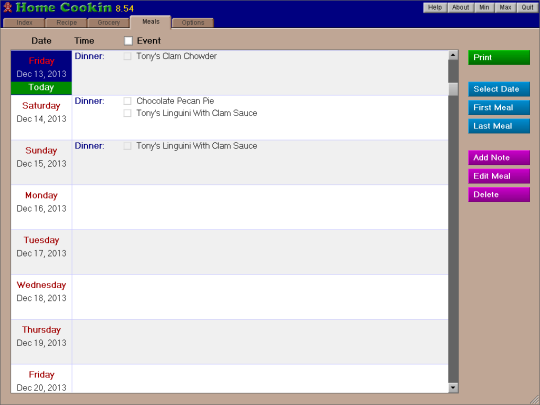The image size is (540, 405).
Task: Quit the application
Action: (x=527, y=8)
